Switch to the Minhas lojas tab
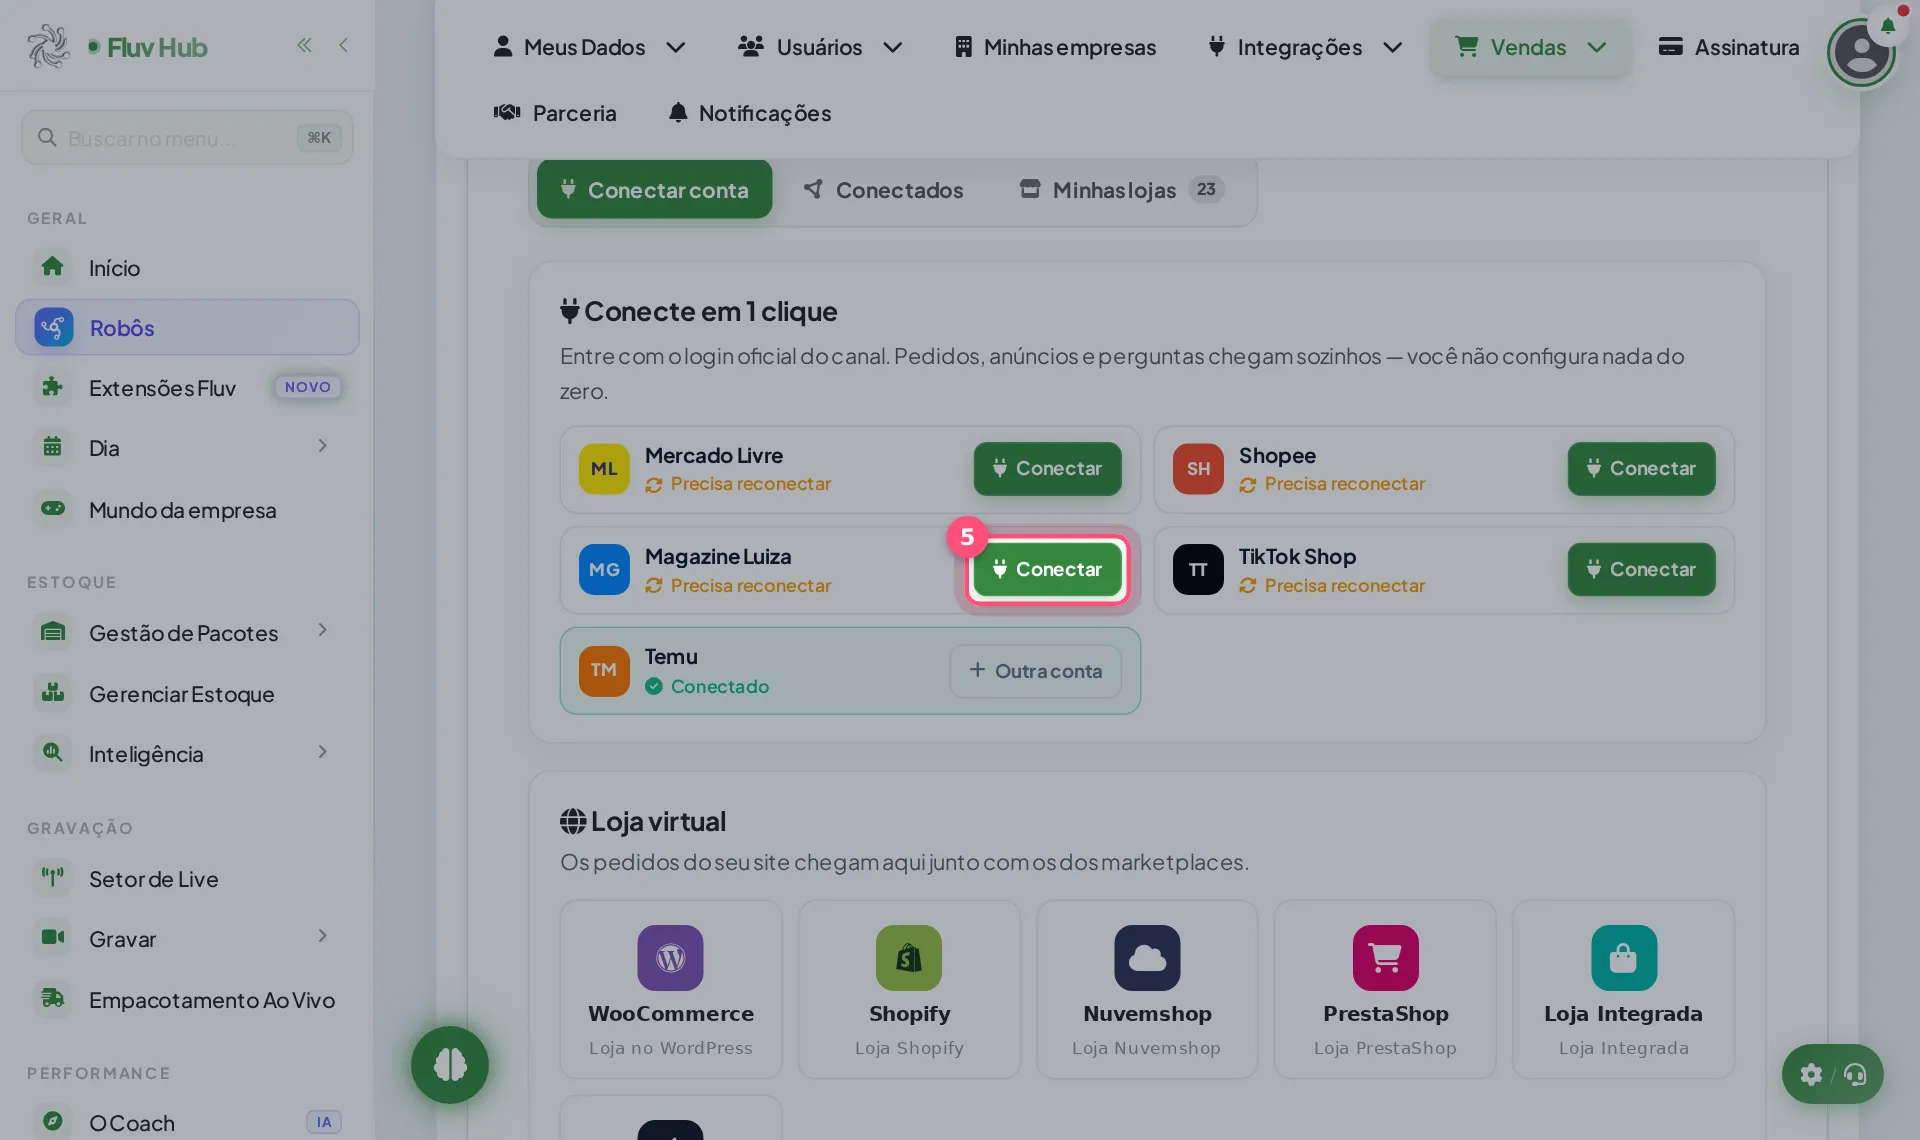This screenshot has height=1140, width=1920. pos(1121,189)
